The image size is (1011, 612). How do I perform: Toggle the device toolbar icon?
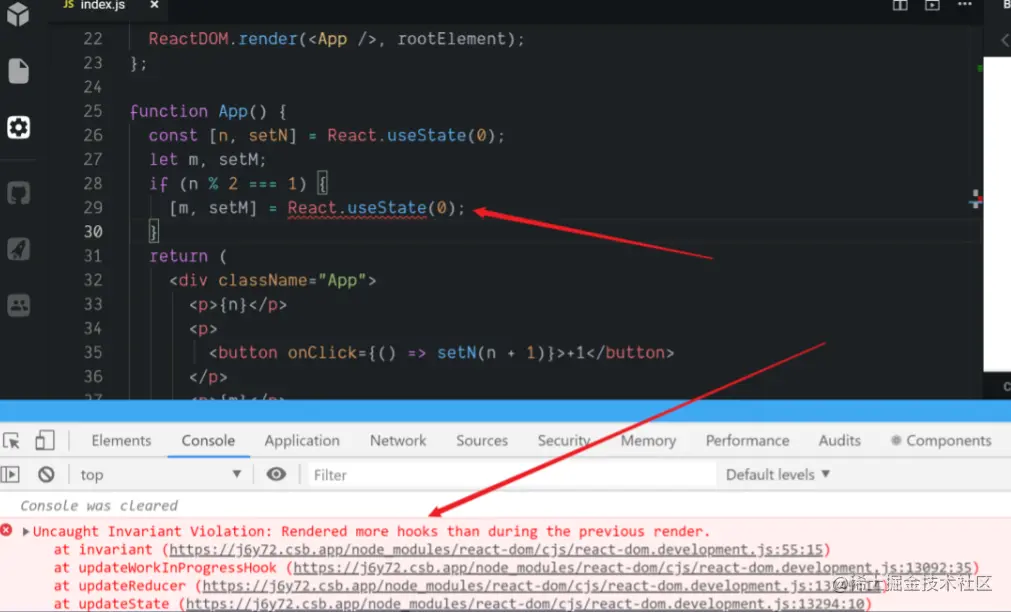(44, 440)
